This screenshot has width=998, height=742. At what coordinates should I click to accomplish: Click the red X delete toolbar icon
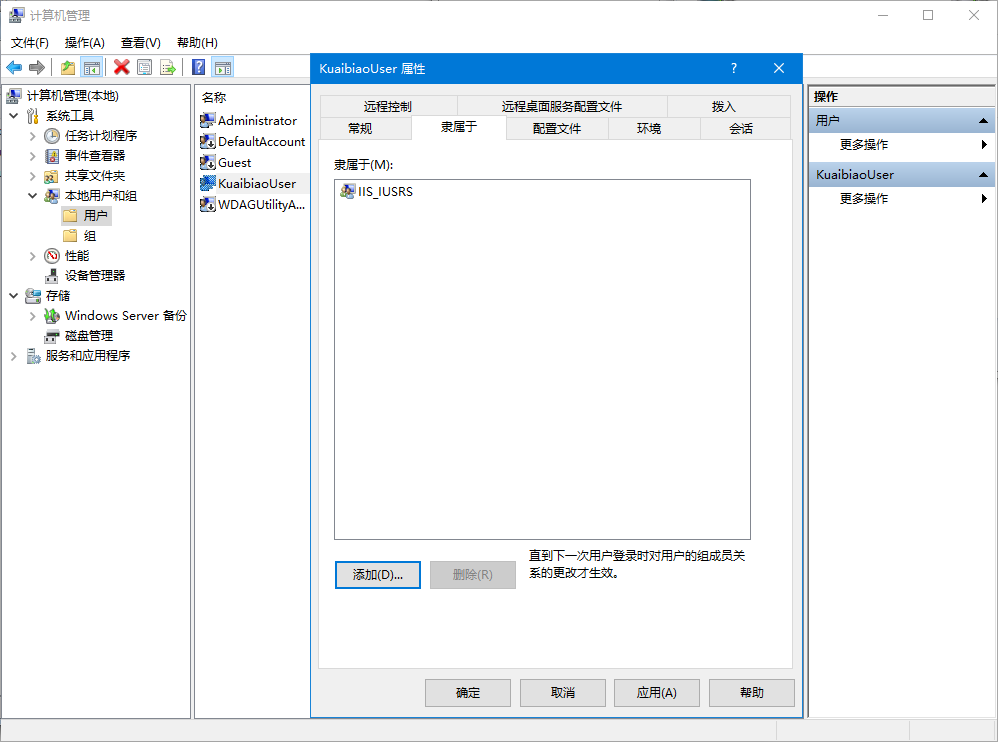(122, 67)
